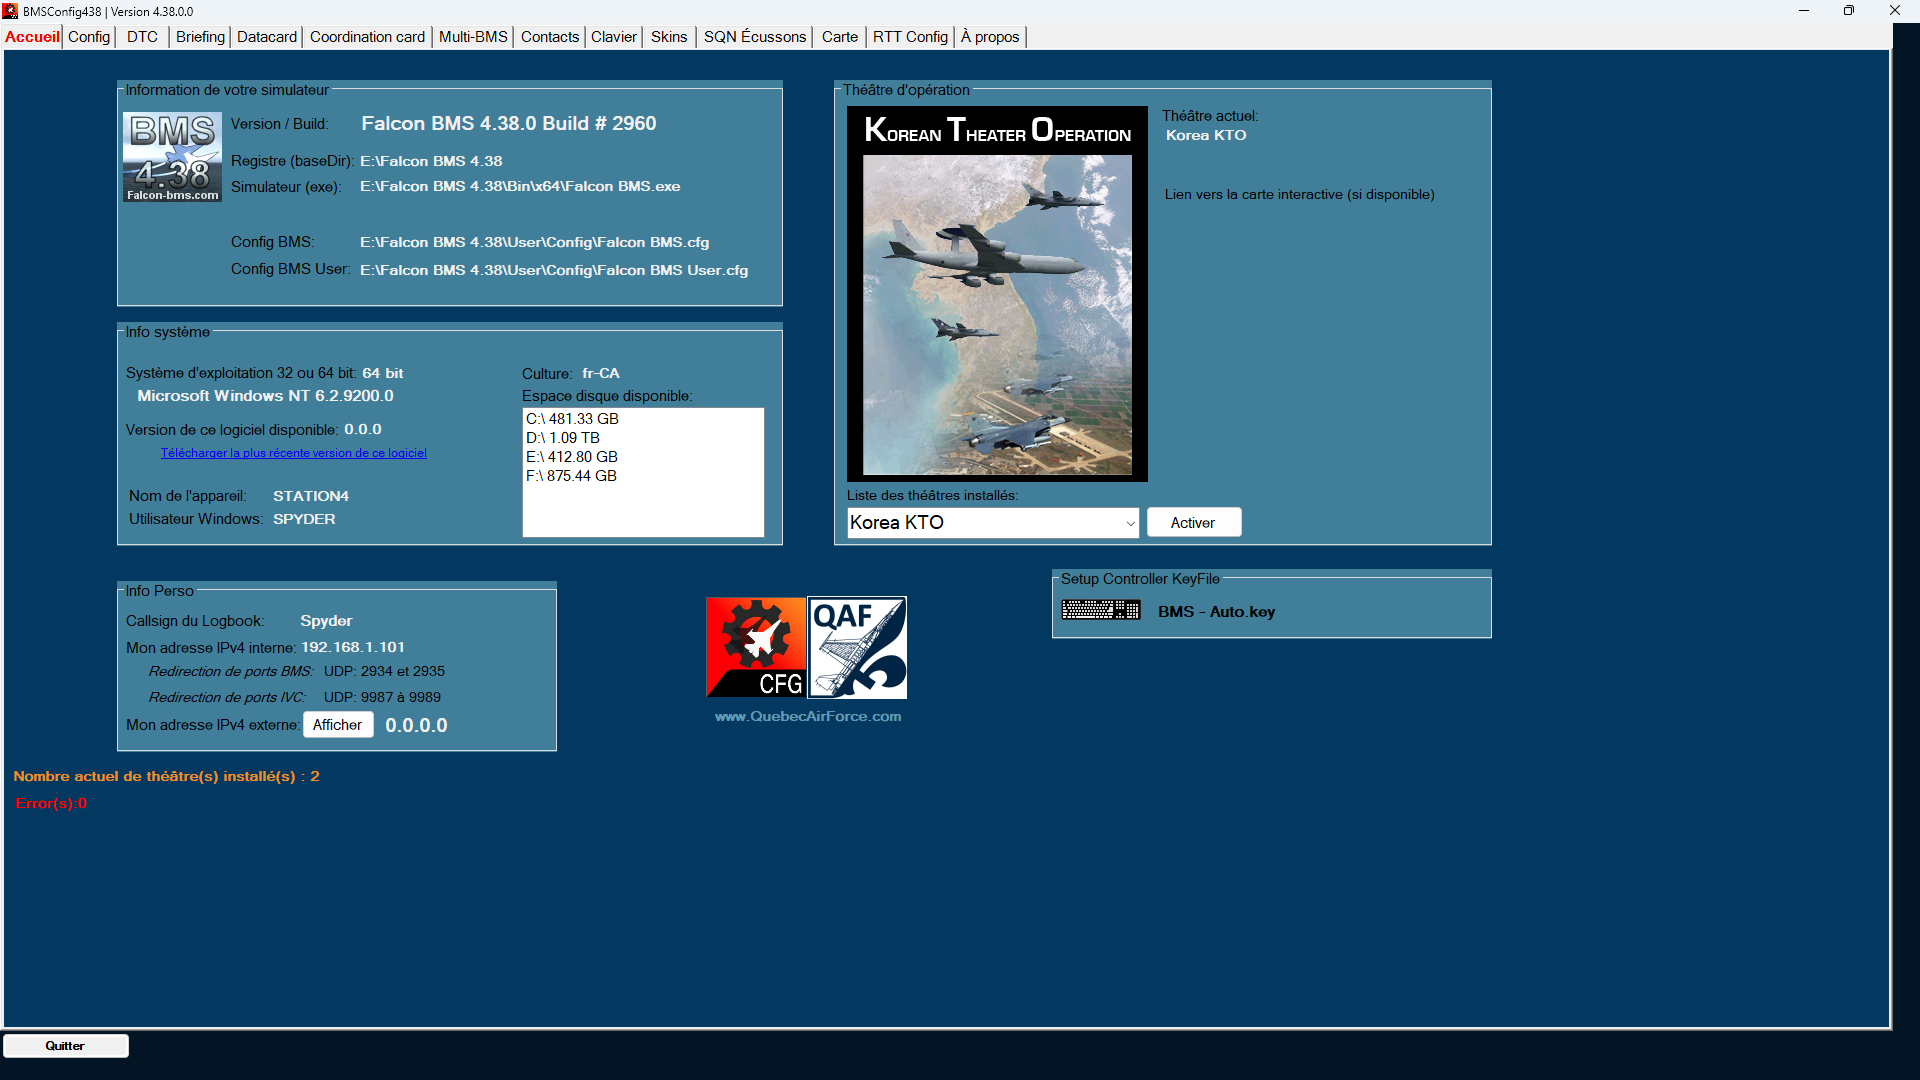Click the BMS 4.38 logo image
Screen dimensions: 1920x1080
point(172,157)
